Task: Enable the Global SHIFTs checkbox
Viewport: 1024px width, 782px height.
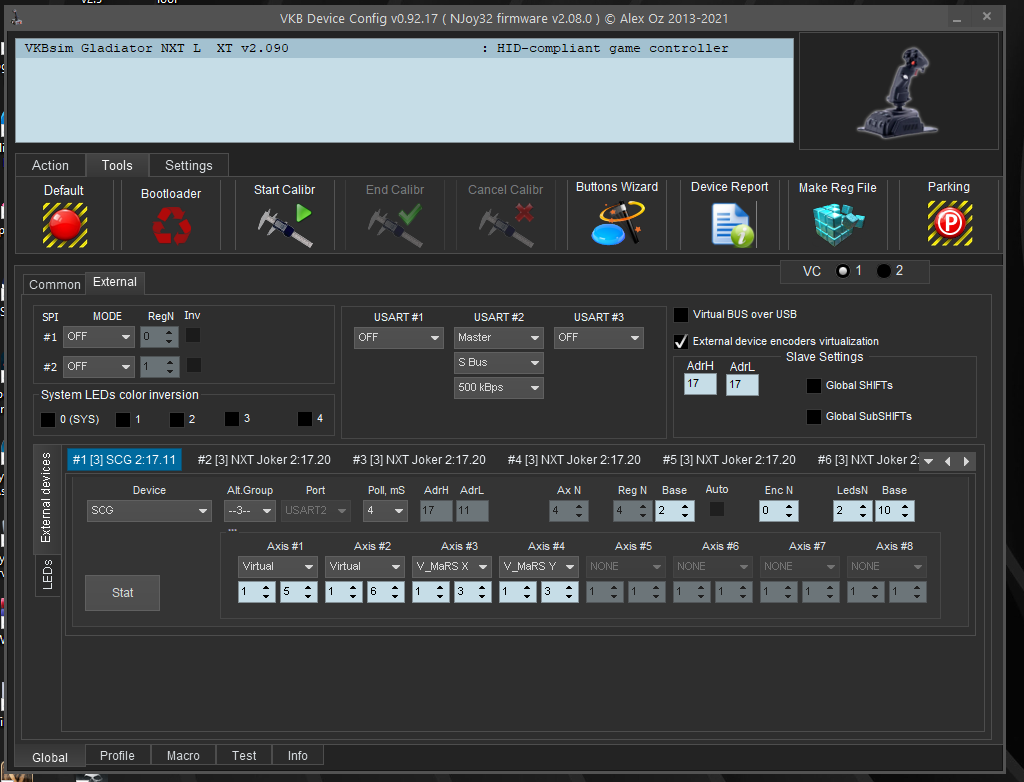Action: [814, 386]
